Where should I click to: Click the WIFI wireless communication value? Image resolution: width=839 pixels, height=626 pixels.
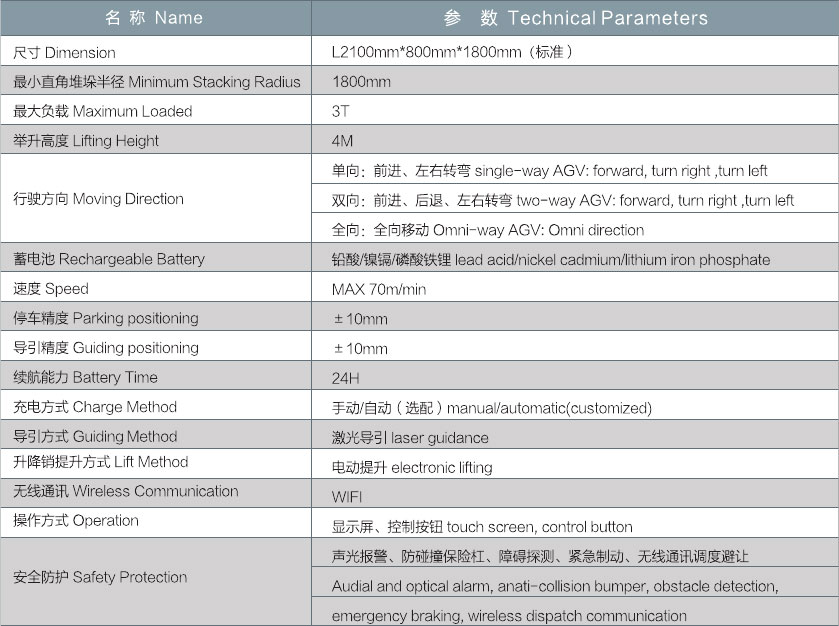pyautogui.click(x=347, y=497)
